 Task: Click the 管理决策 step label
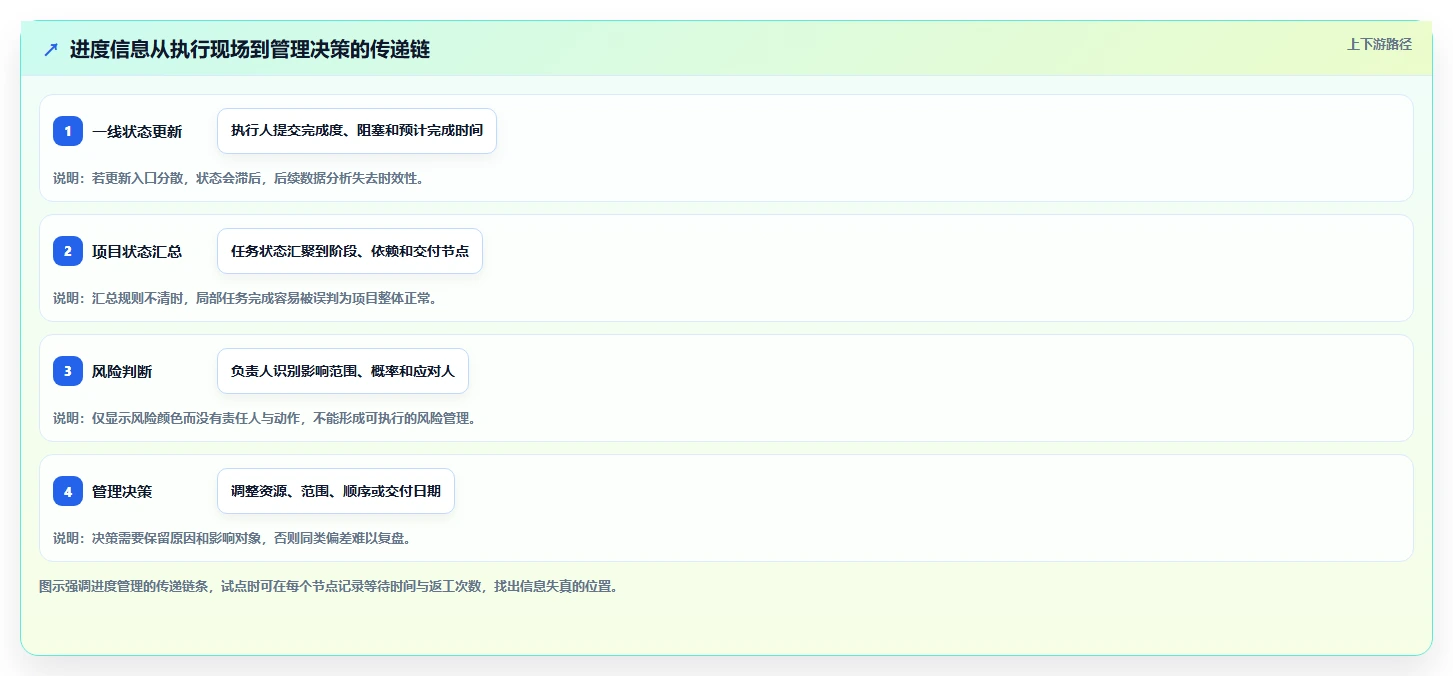[122, 491]
